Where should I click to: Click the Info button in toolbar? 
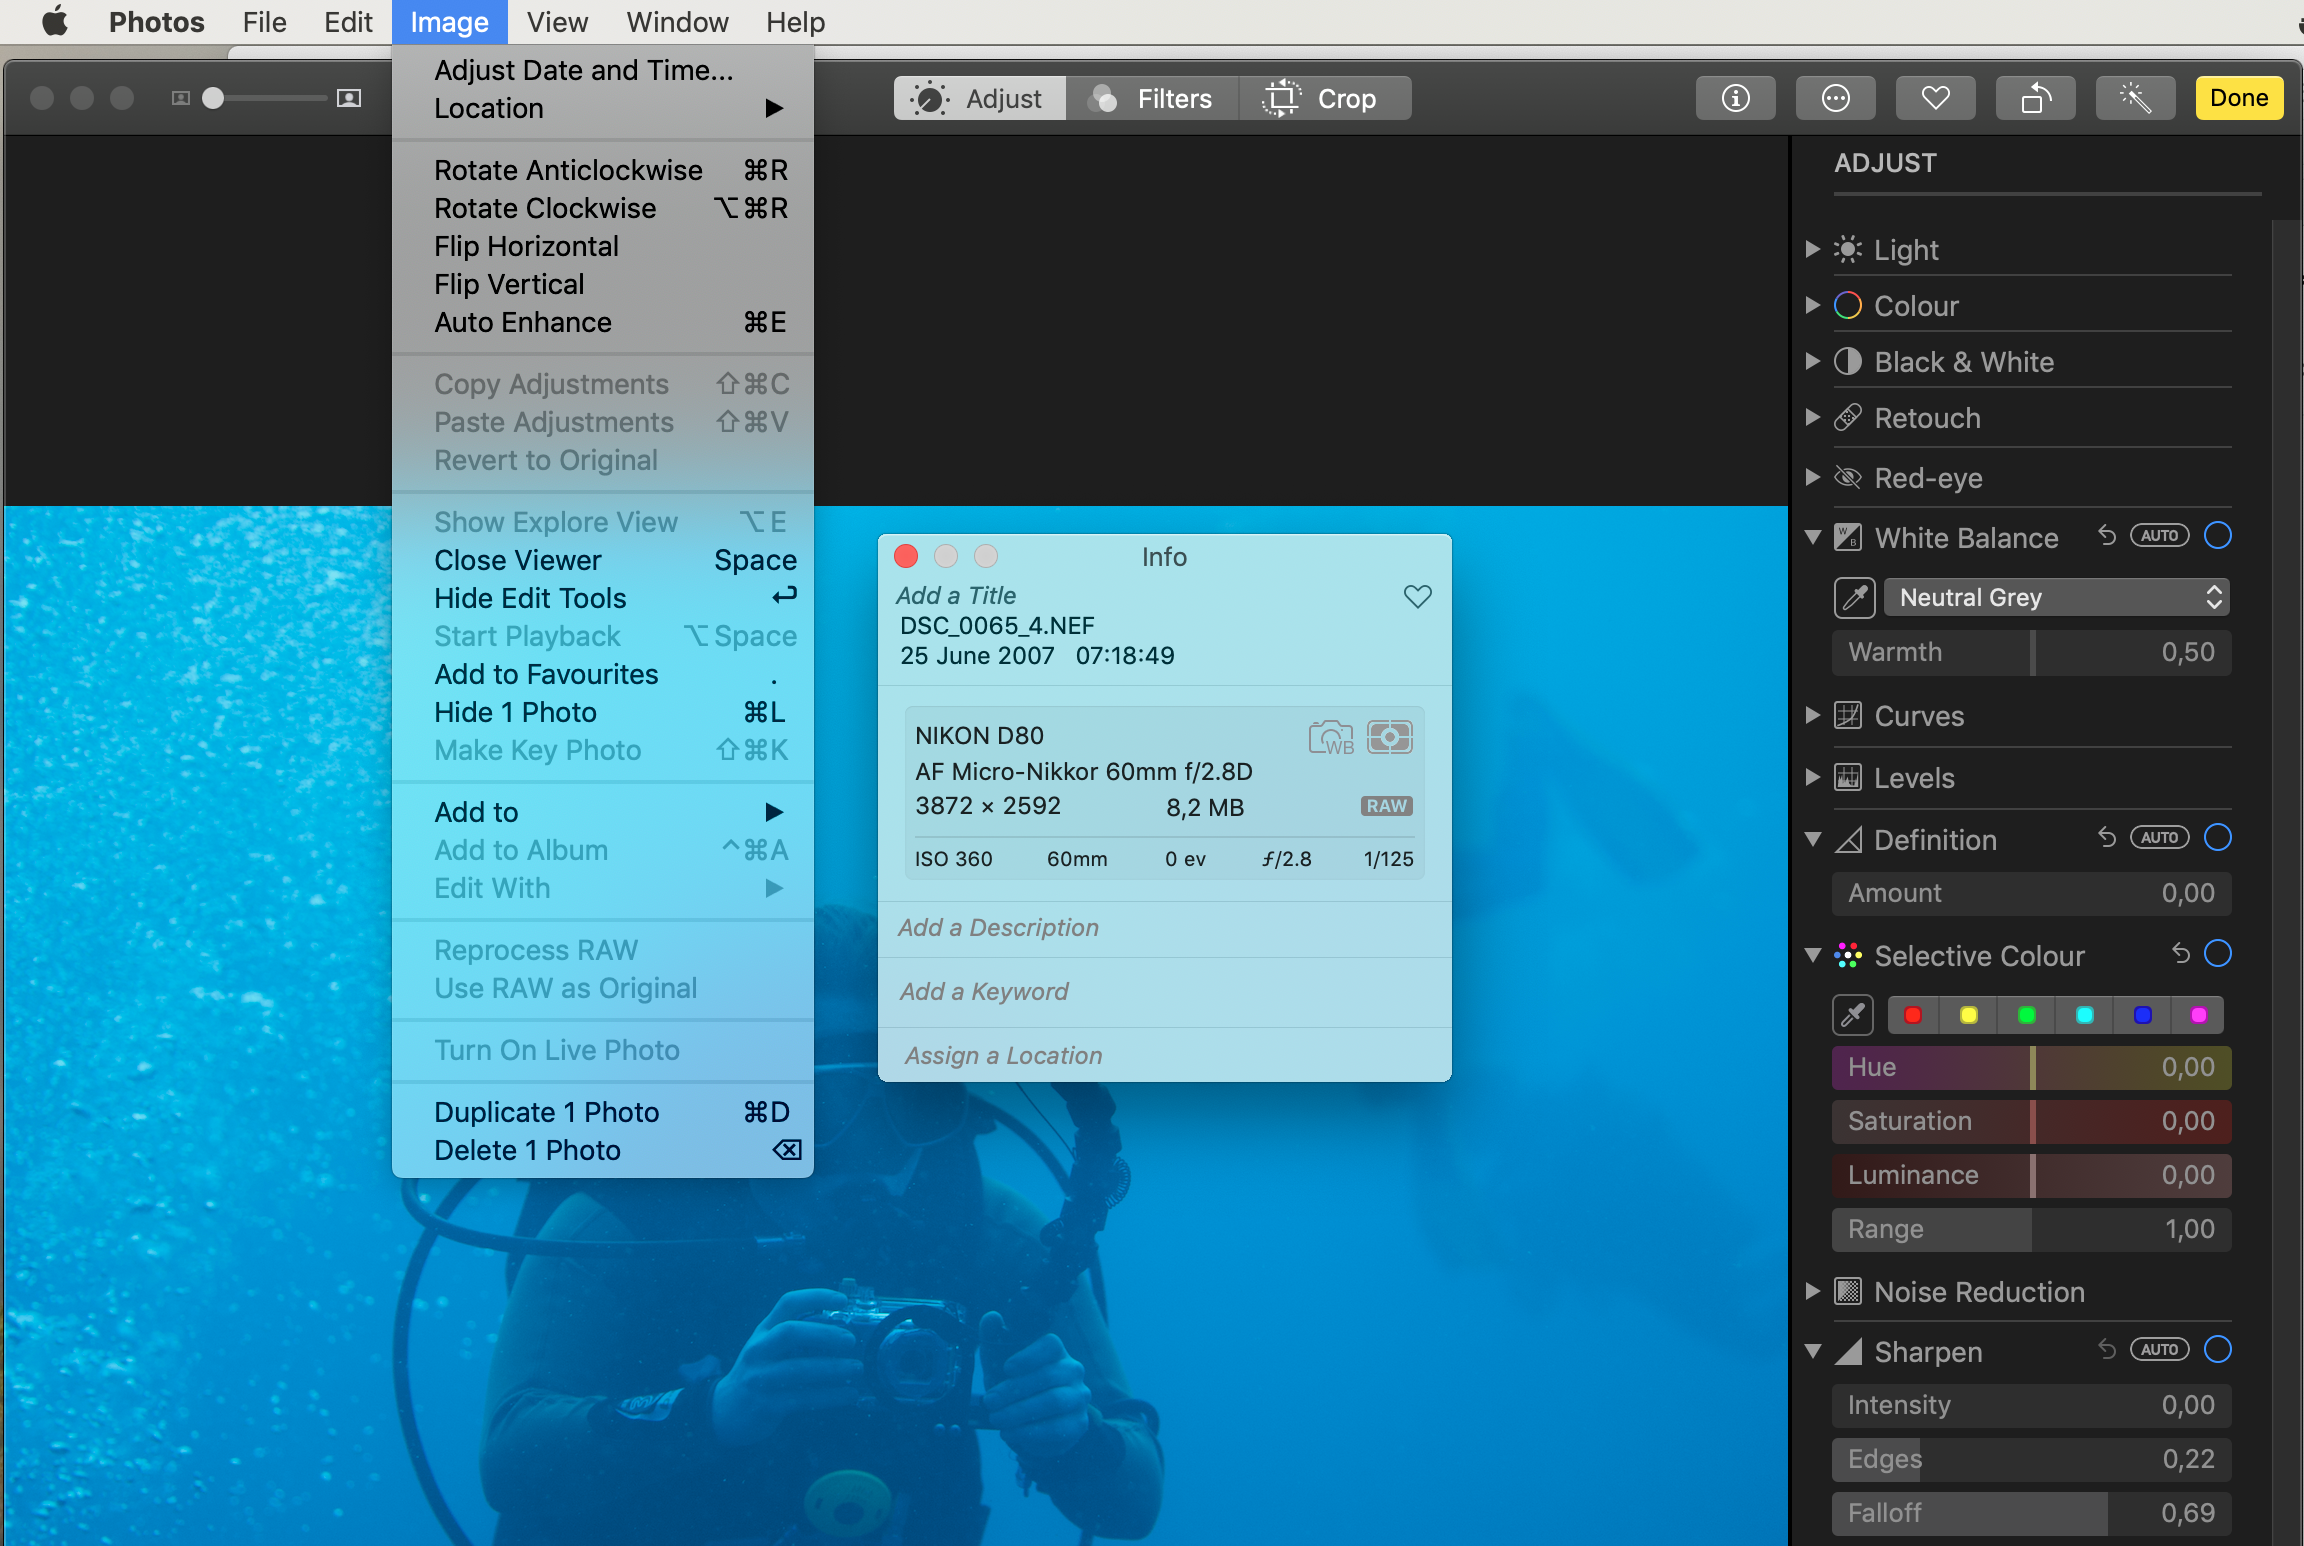(x=1735, y=98)
